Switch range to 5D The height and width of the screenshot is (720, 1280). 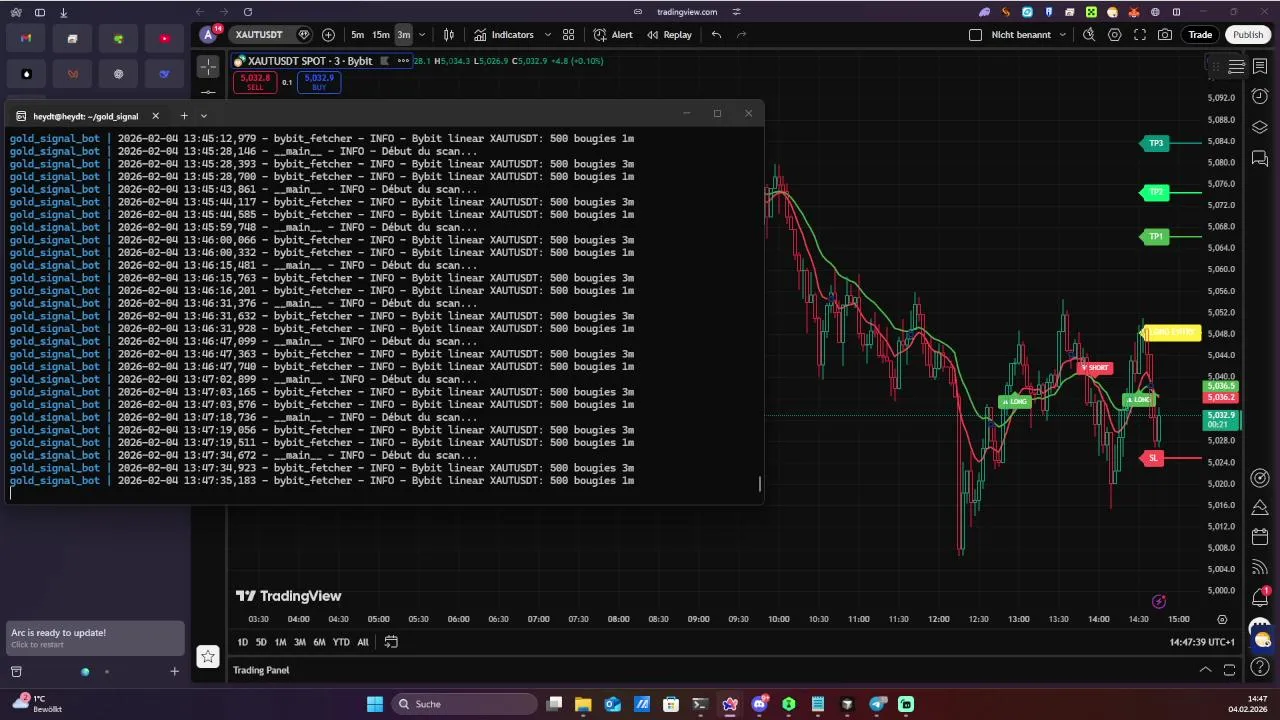(261, 642)
